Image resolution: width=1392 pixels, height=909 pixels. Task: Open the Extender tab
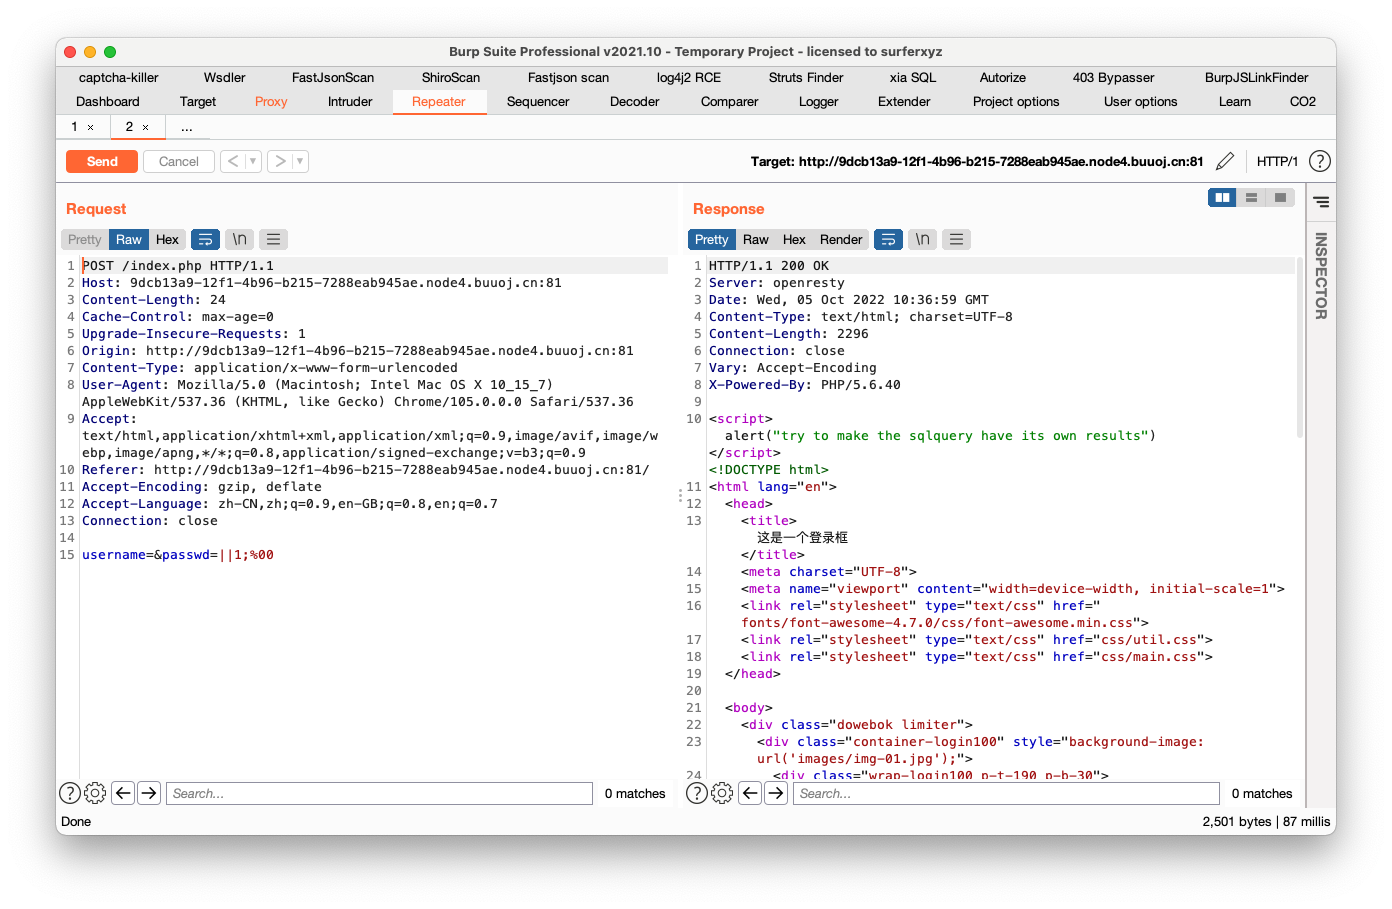(904, 102)
